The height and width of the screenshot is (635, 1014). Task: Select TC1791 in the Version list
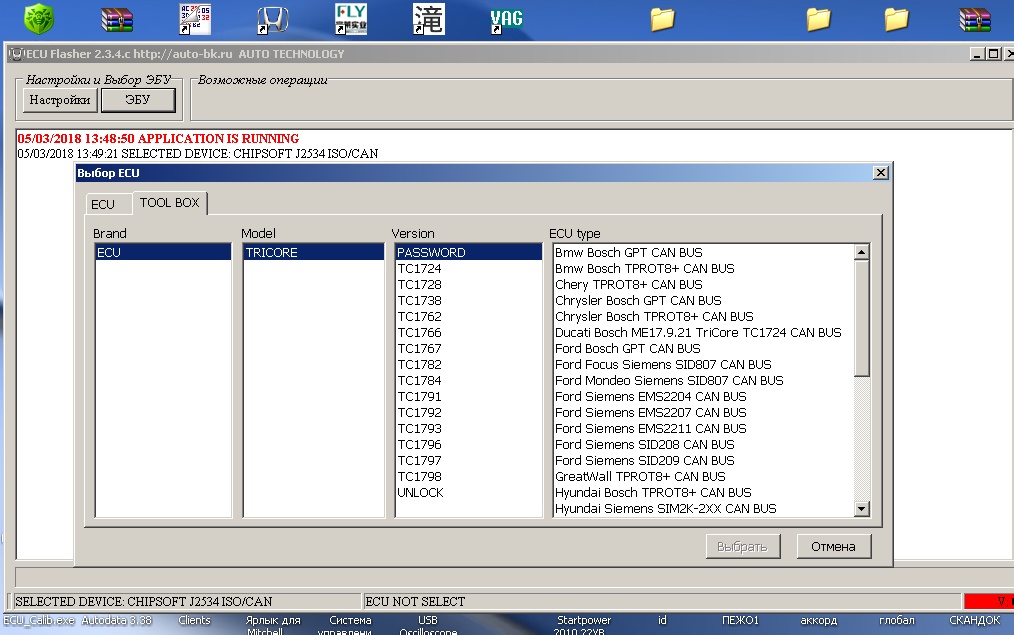469,396
